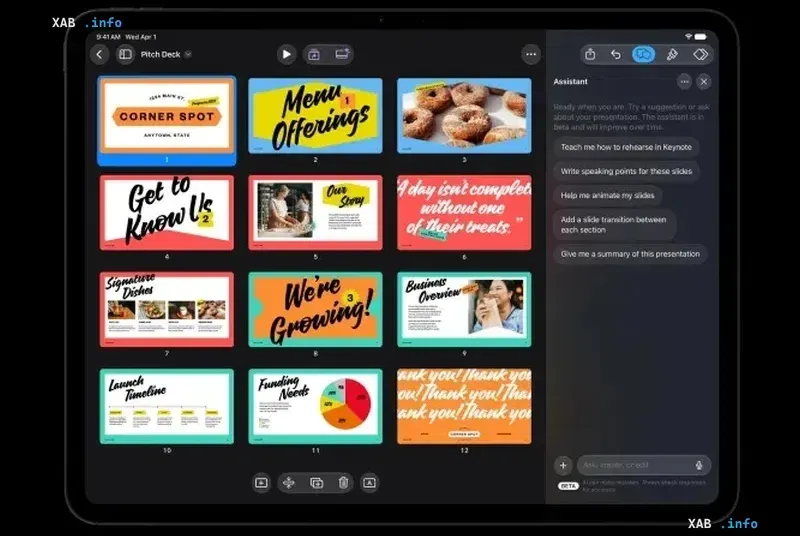
Task: Select the Our Story slide 5
Action: 315,213
